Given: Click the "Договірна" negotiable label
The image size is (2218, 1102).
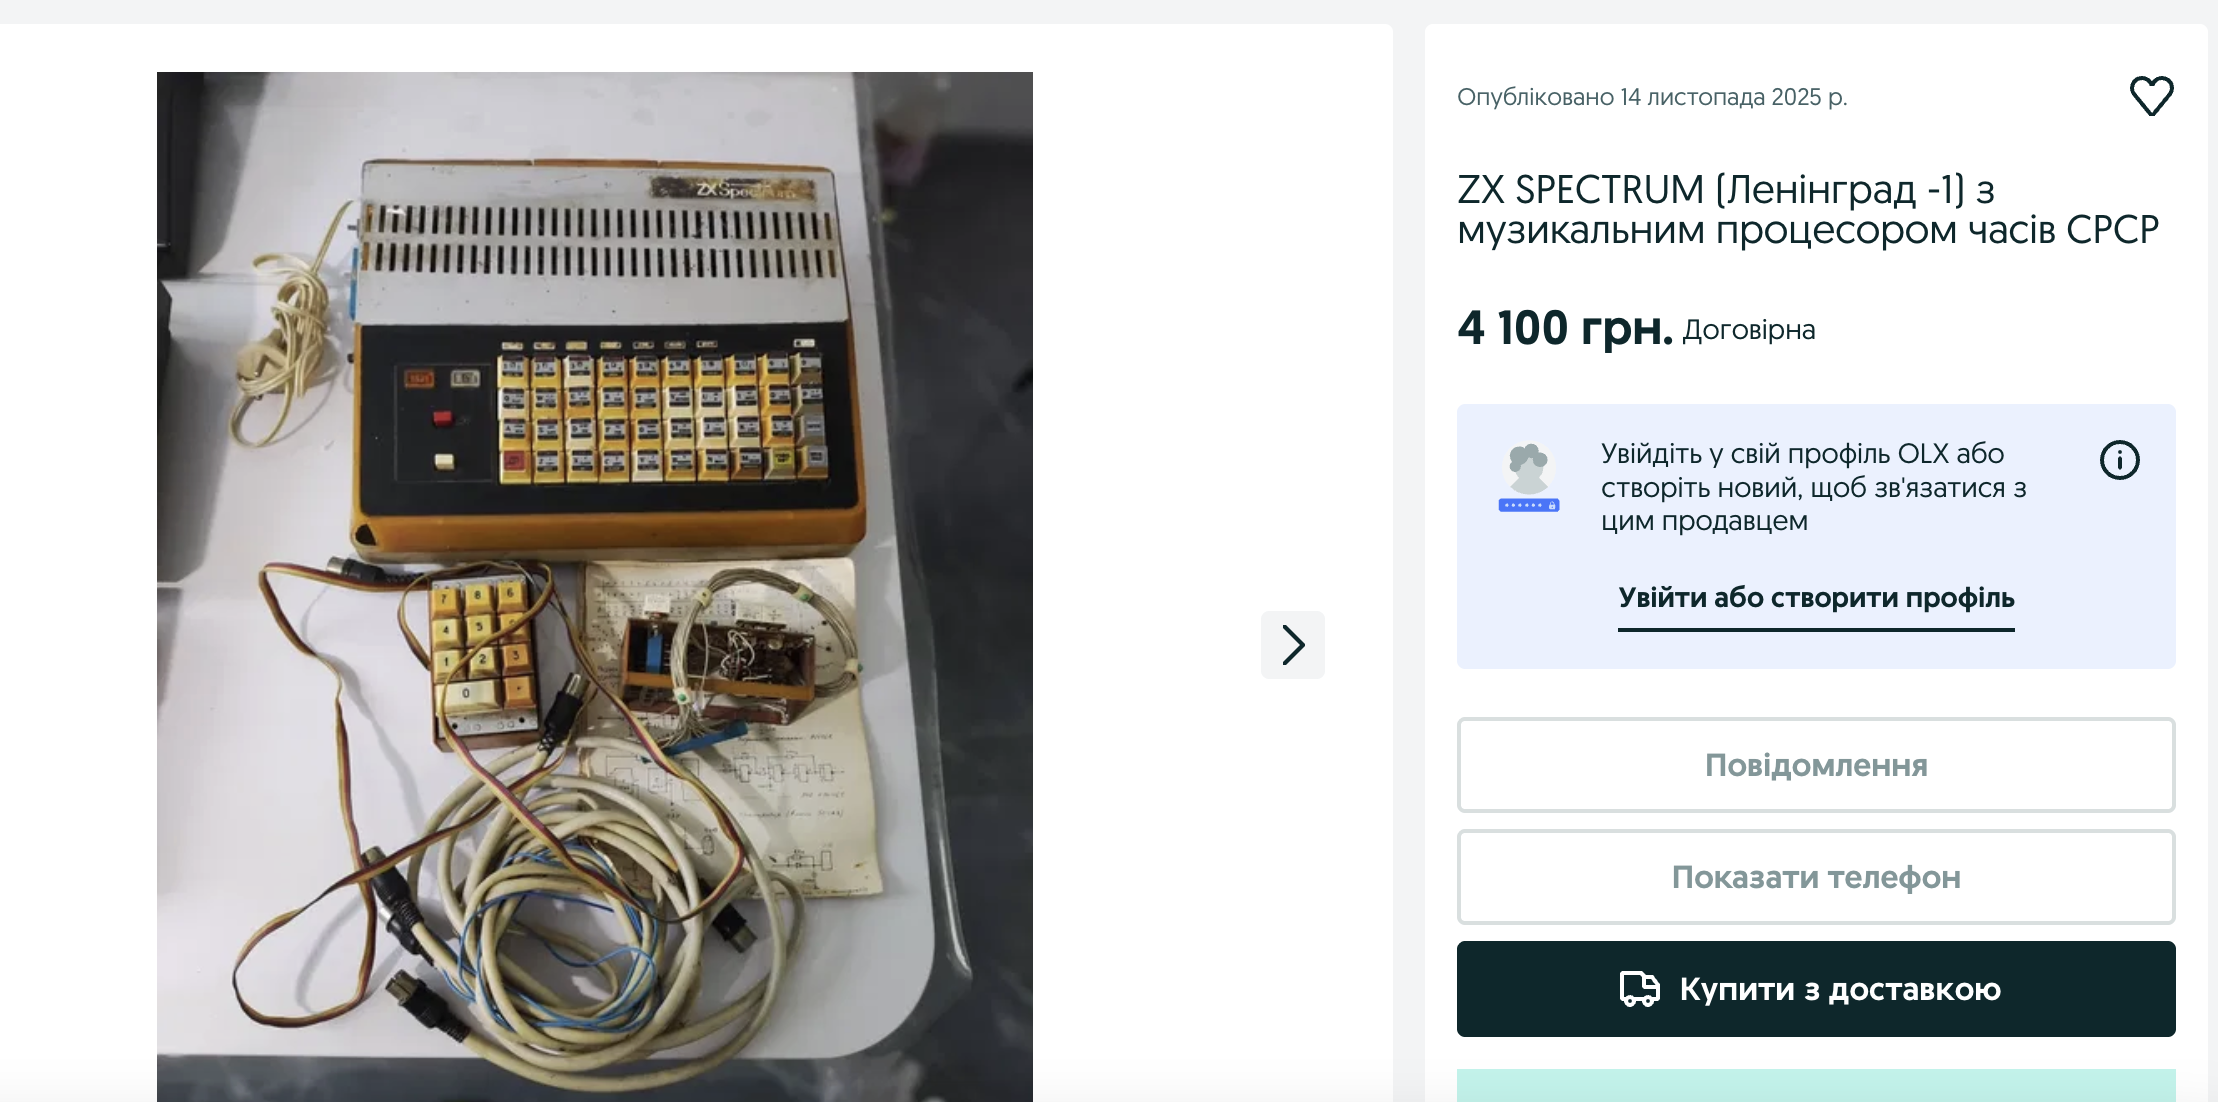Looking at the screenshot, I should [1748, 330].
